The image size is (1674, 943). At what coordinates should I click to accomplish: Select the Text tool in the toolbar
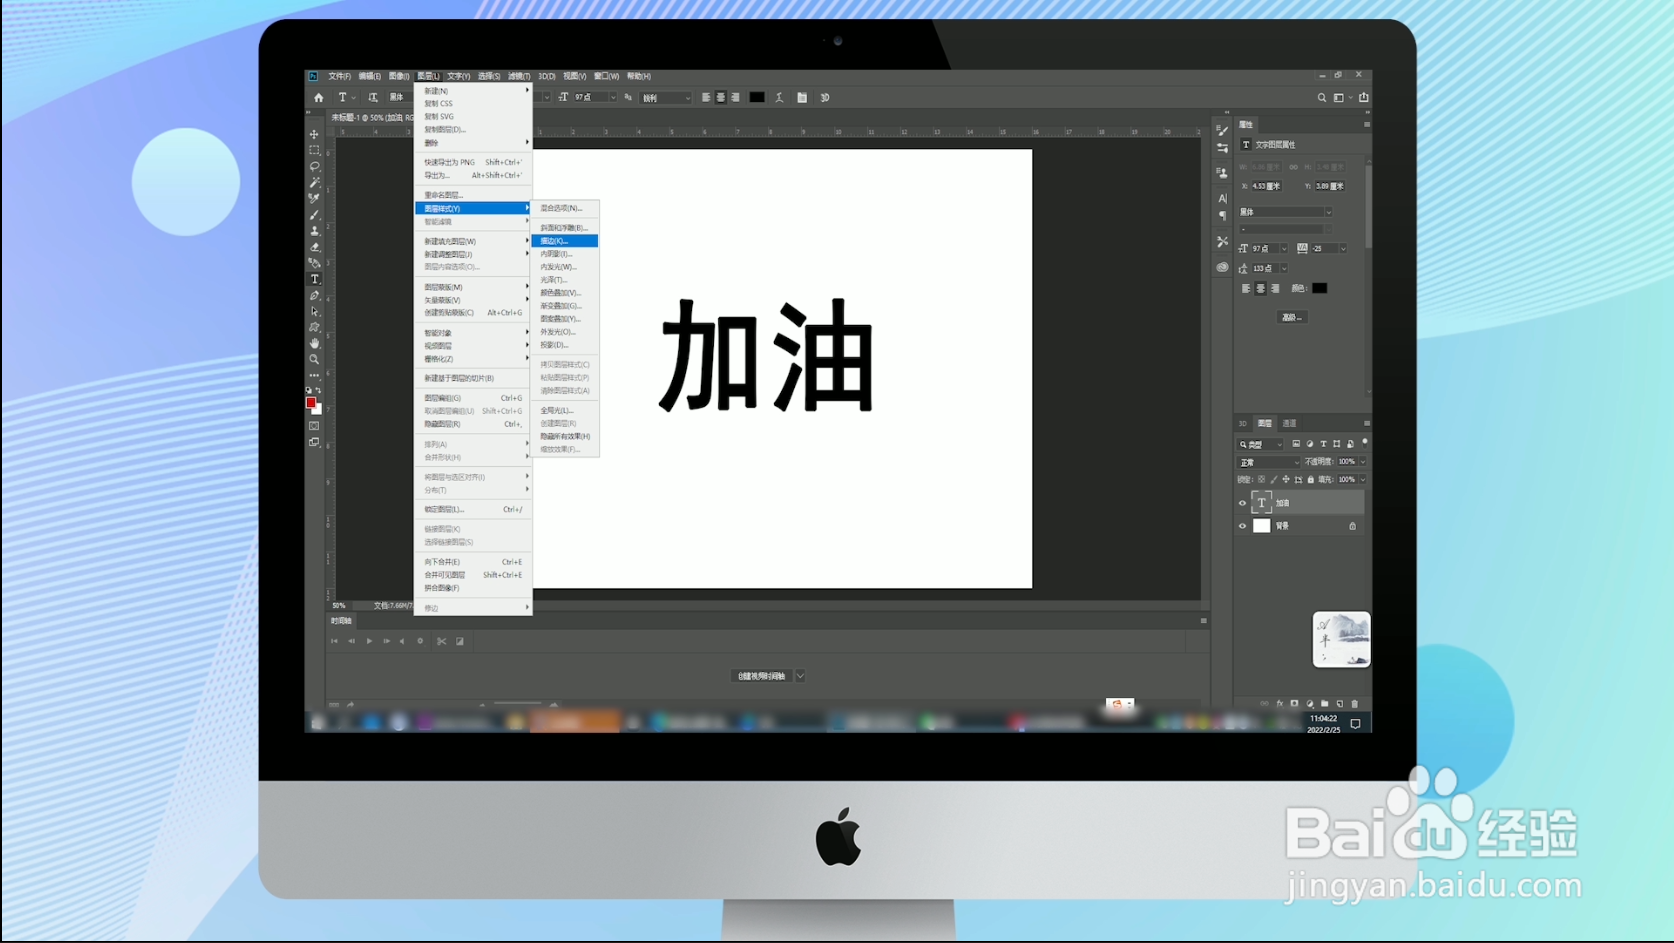(314, 279)
